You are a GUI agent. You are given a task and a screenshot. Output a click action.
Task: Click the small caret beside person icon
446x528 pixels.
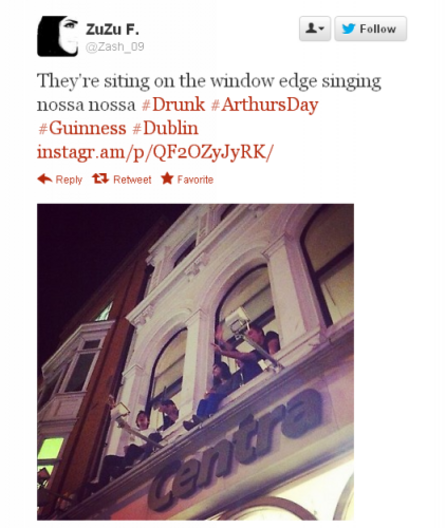[x=321, y=29]
